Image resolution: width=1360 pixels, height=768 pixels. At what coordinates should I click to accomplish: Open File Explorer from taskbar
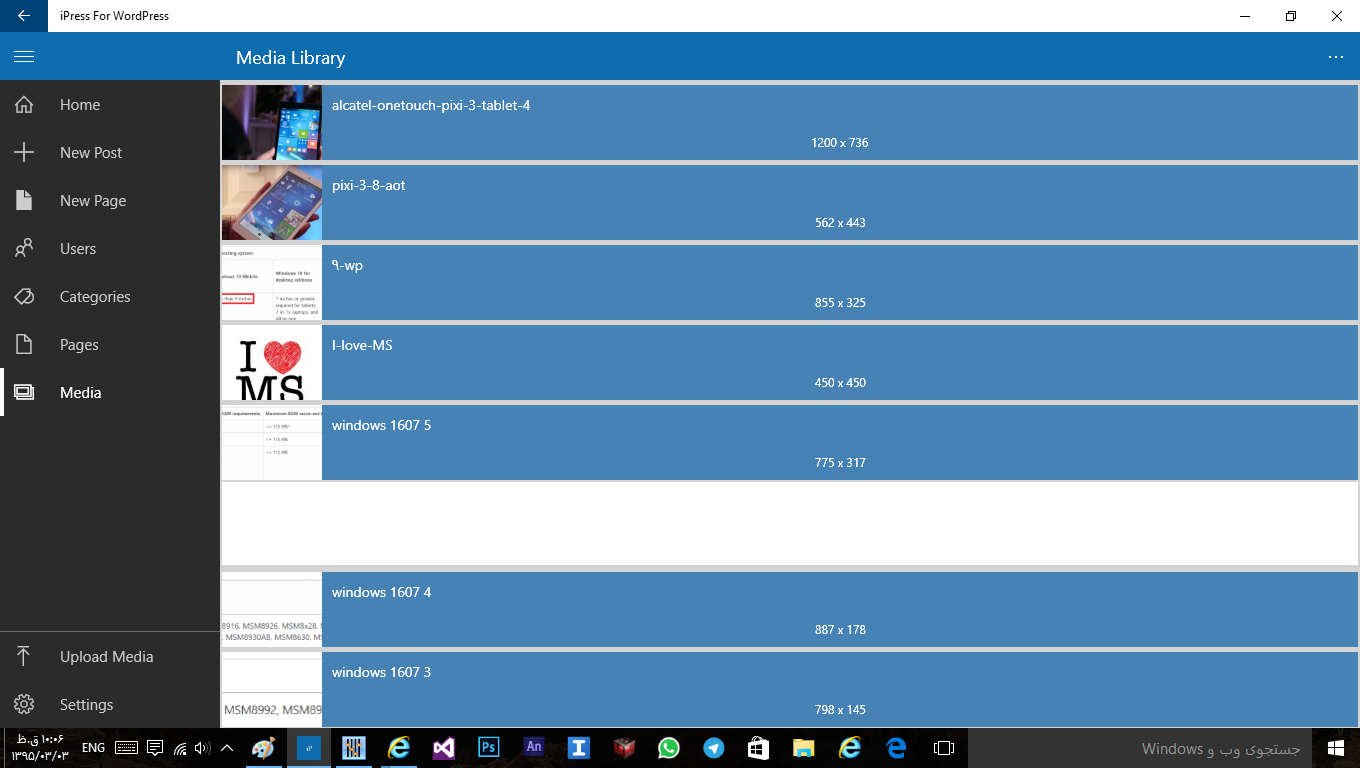[803, 748]
